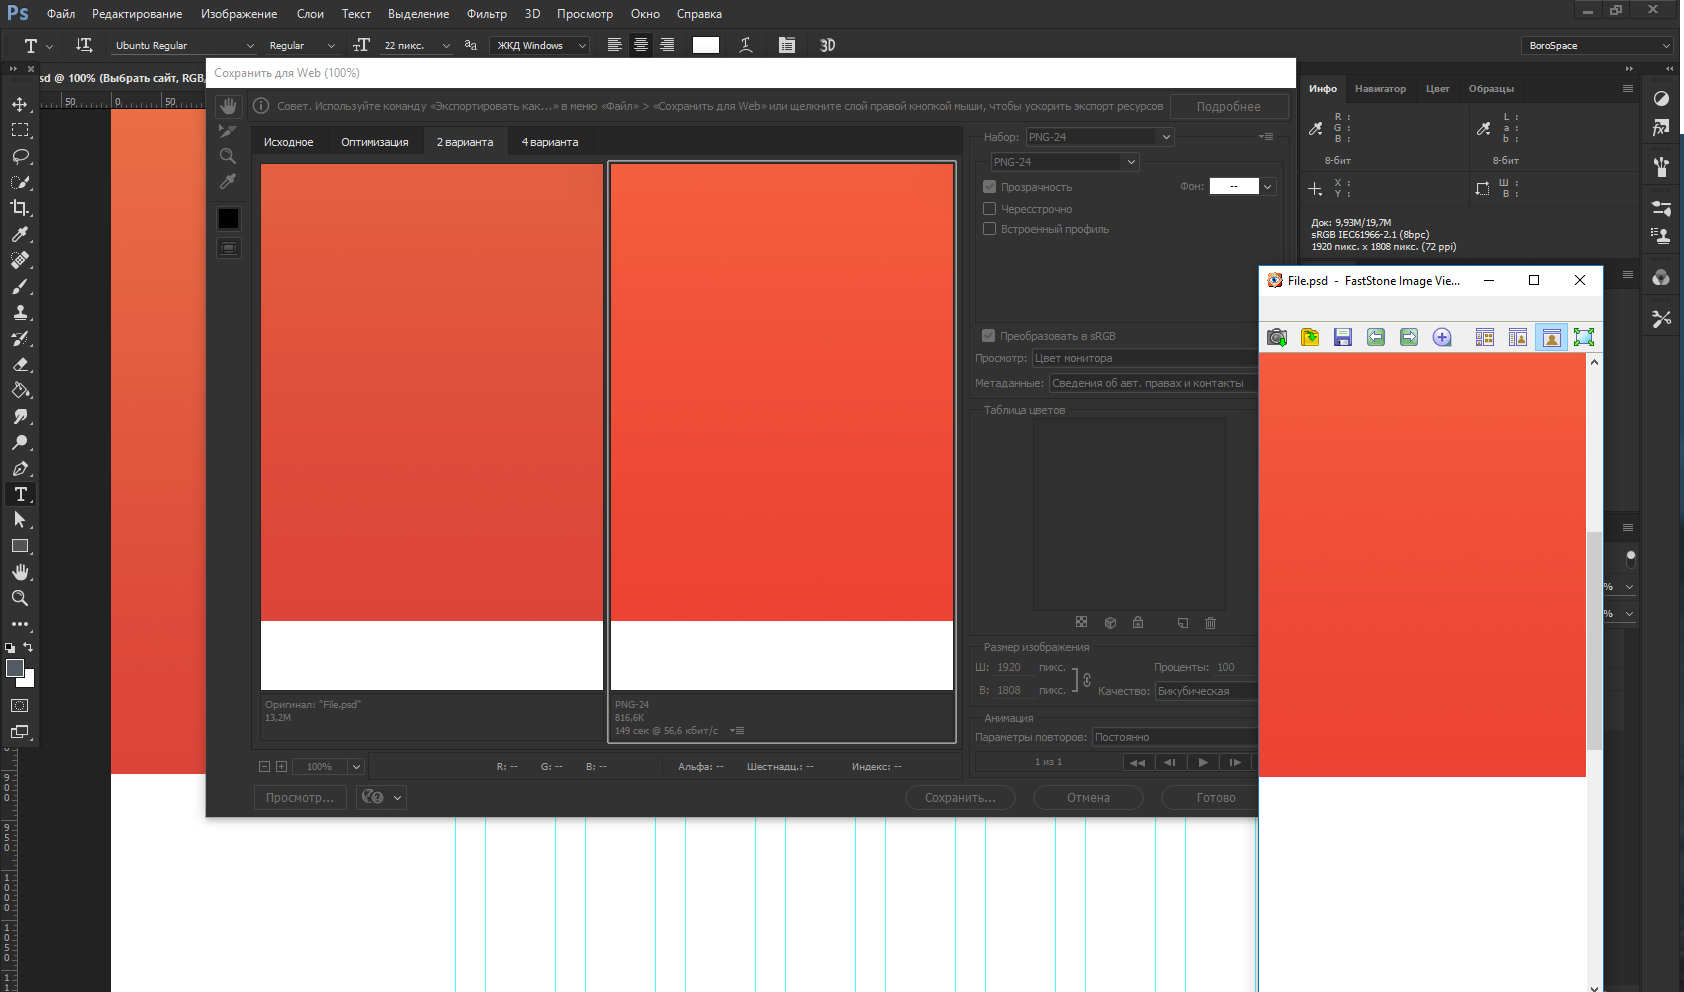The width and height of the screenshot is (1684, 992).
Task: Toggle the character panel icon in options bar
Action: (x=787, y=45)
